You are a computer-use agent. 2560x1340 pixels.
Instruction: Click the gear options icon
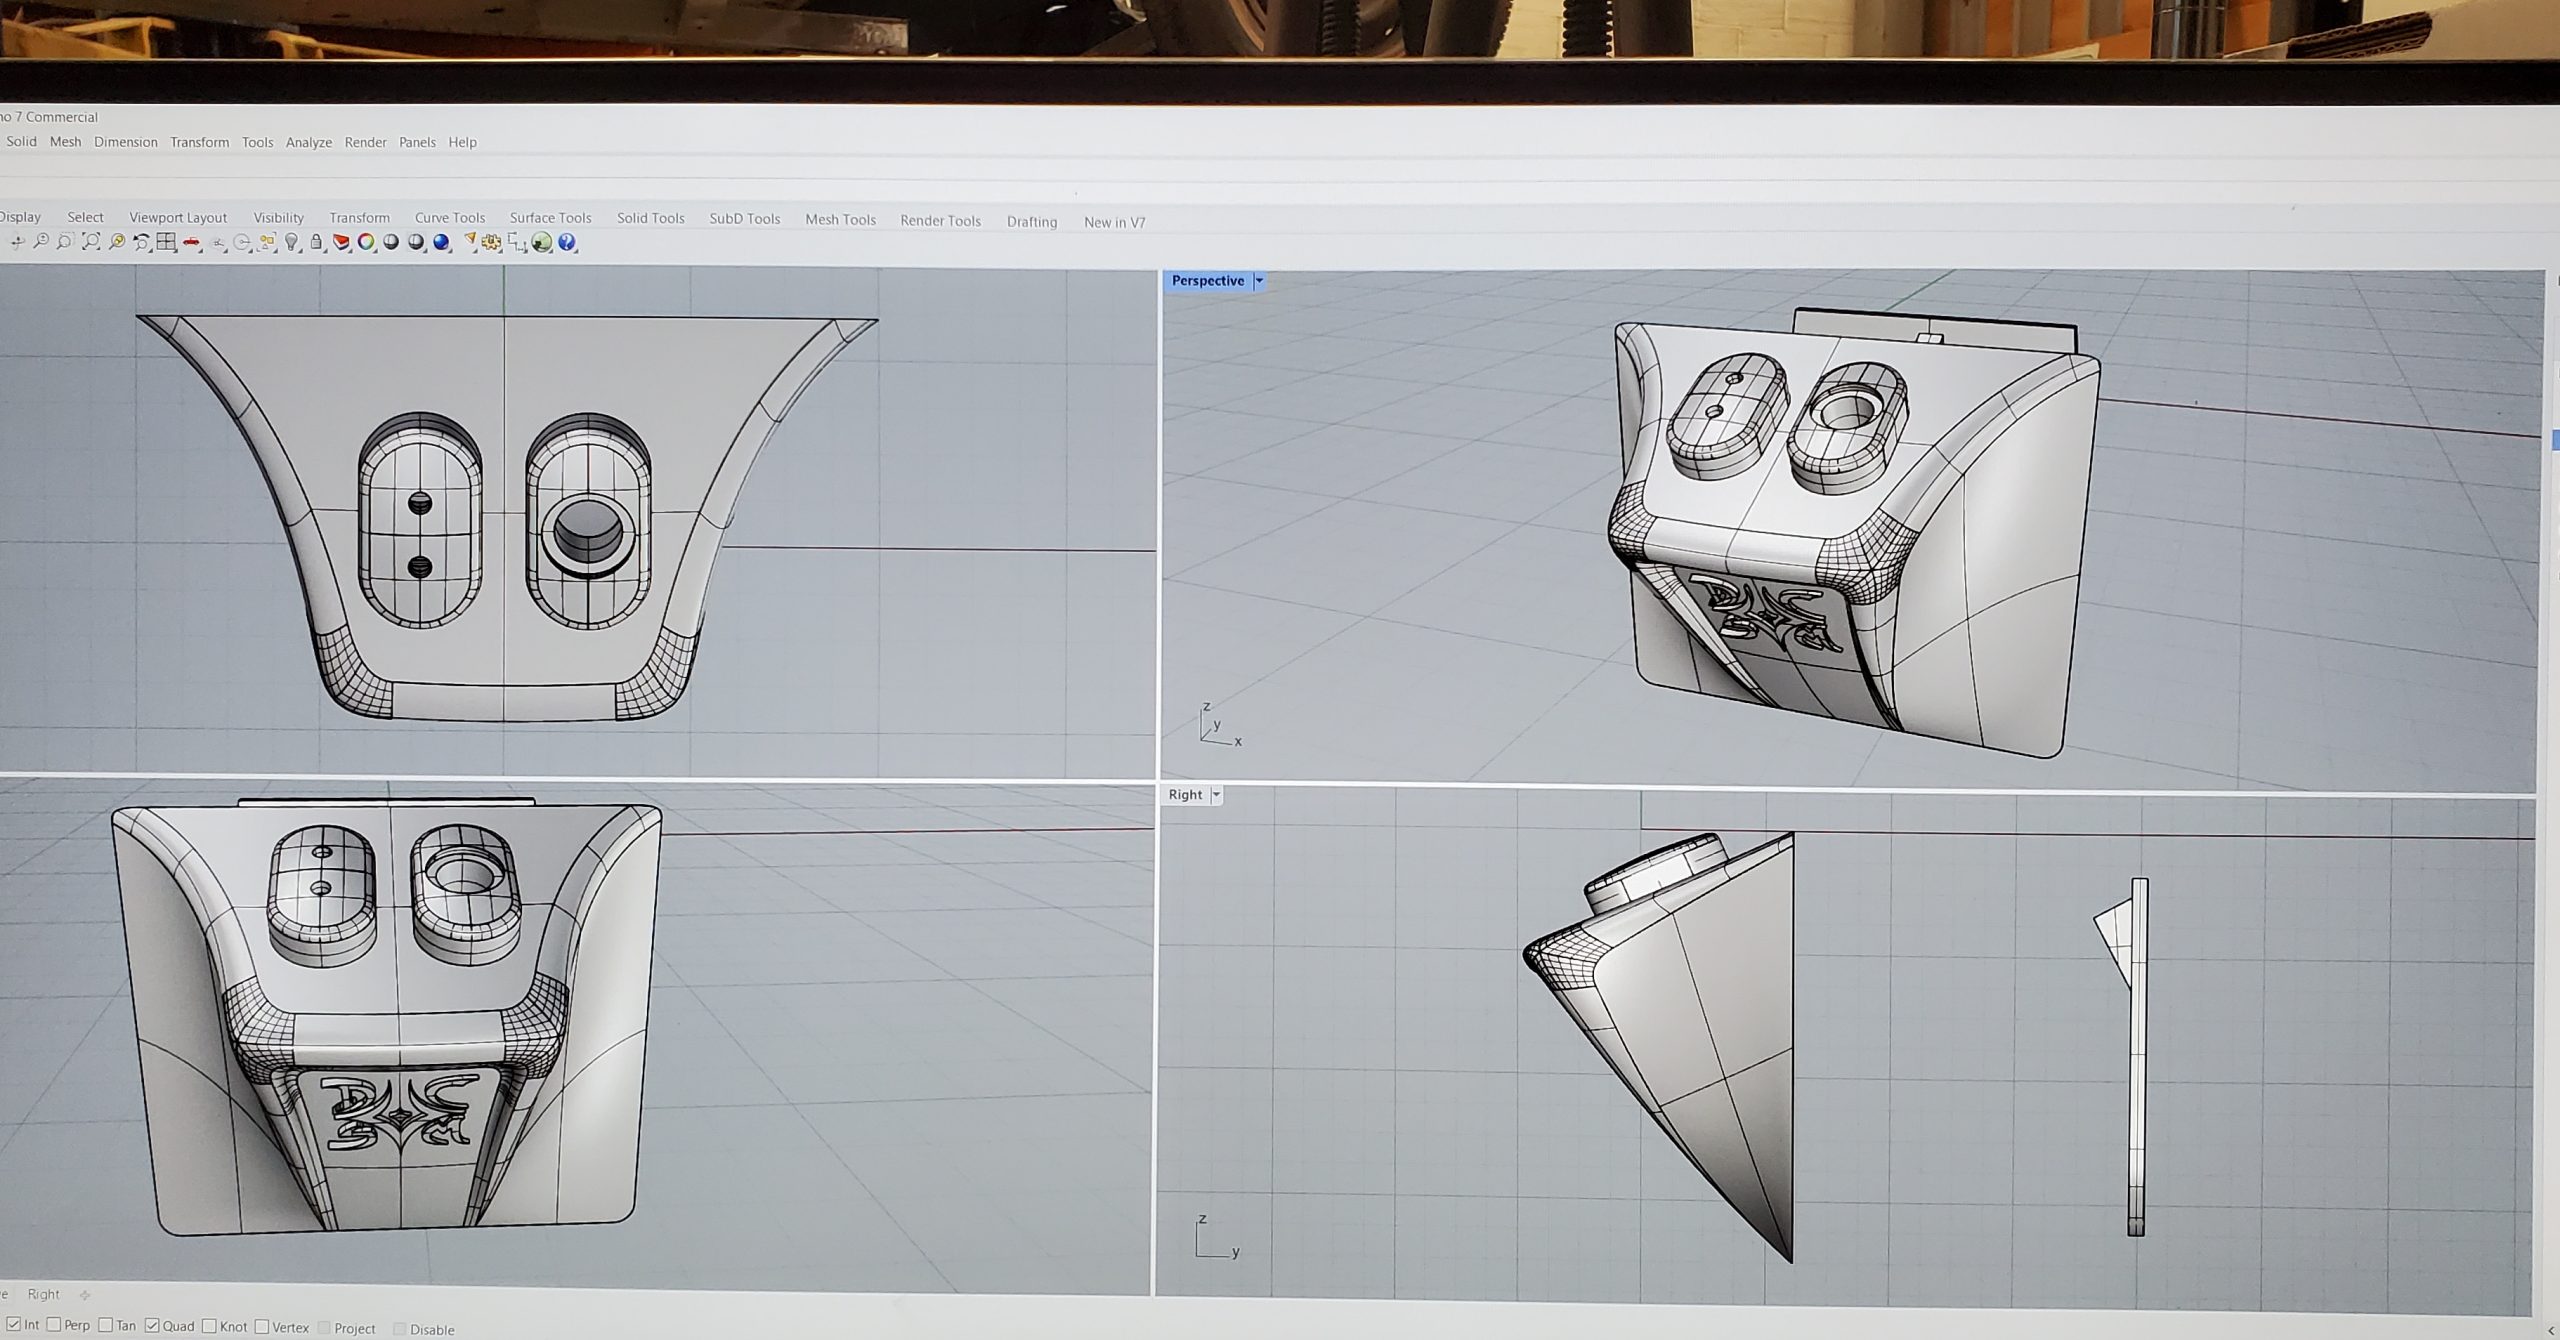(491, 242)
